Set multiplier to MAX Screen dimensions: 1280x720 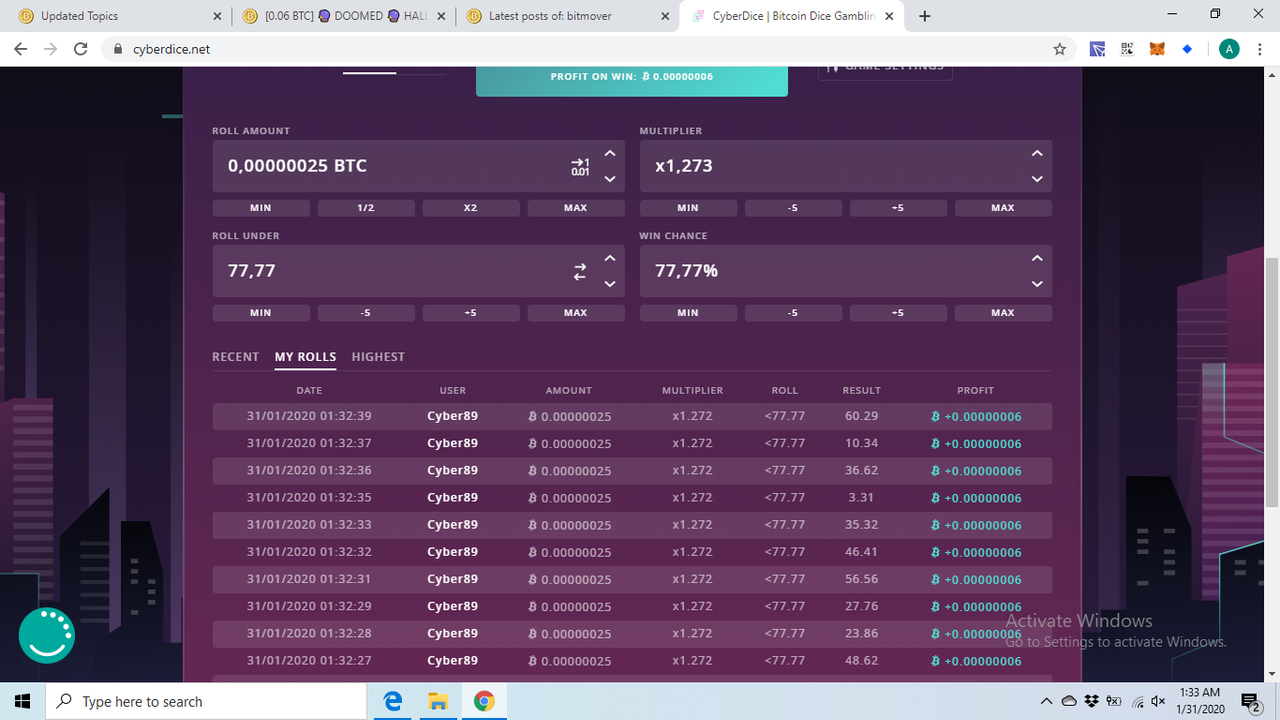(x=1003, y=208)
